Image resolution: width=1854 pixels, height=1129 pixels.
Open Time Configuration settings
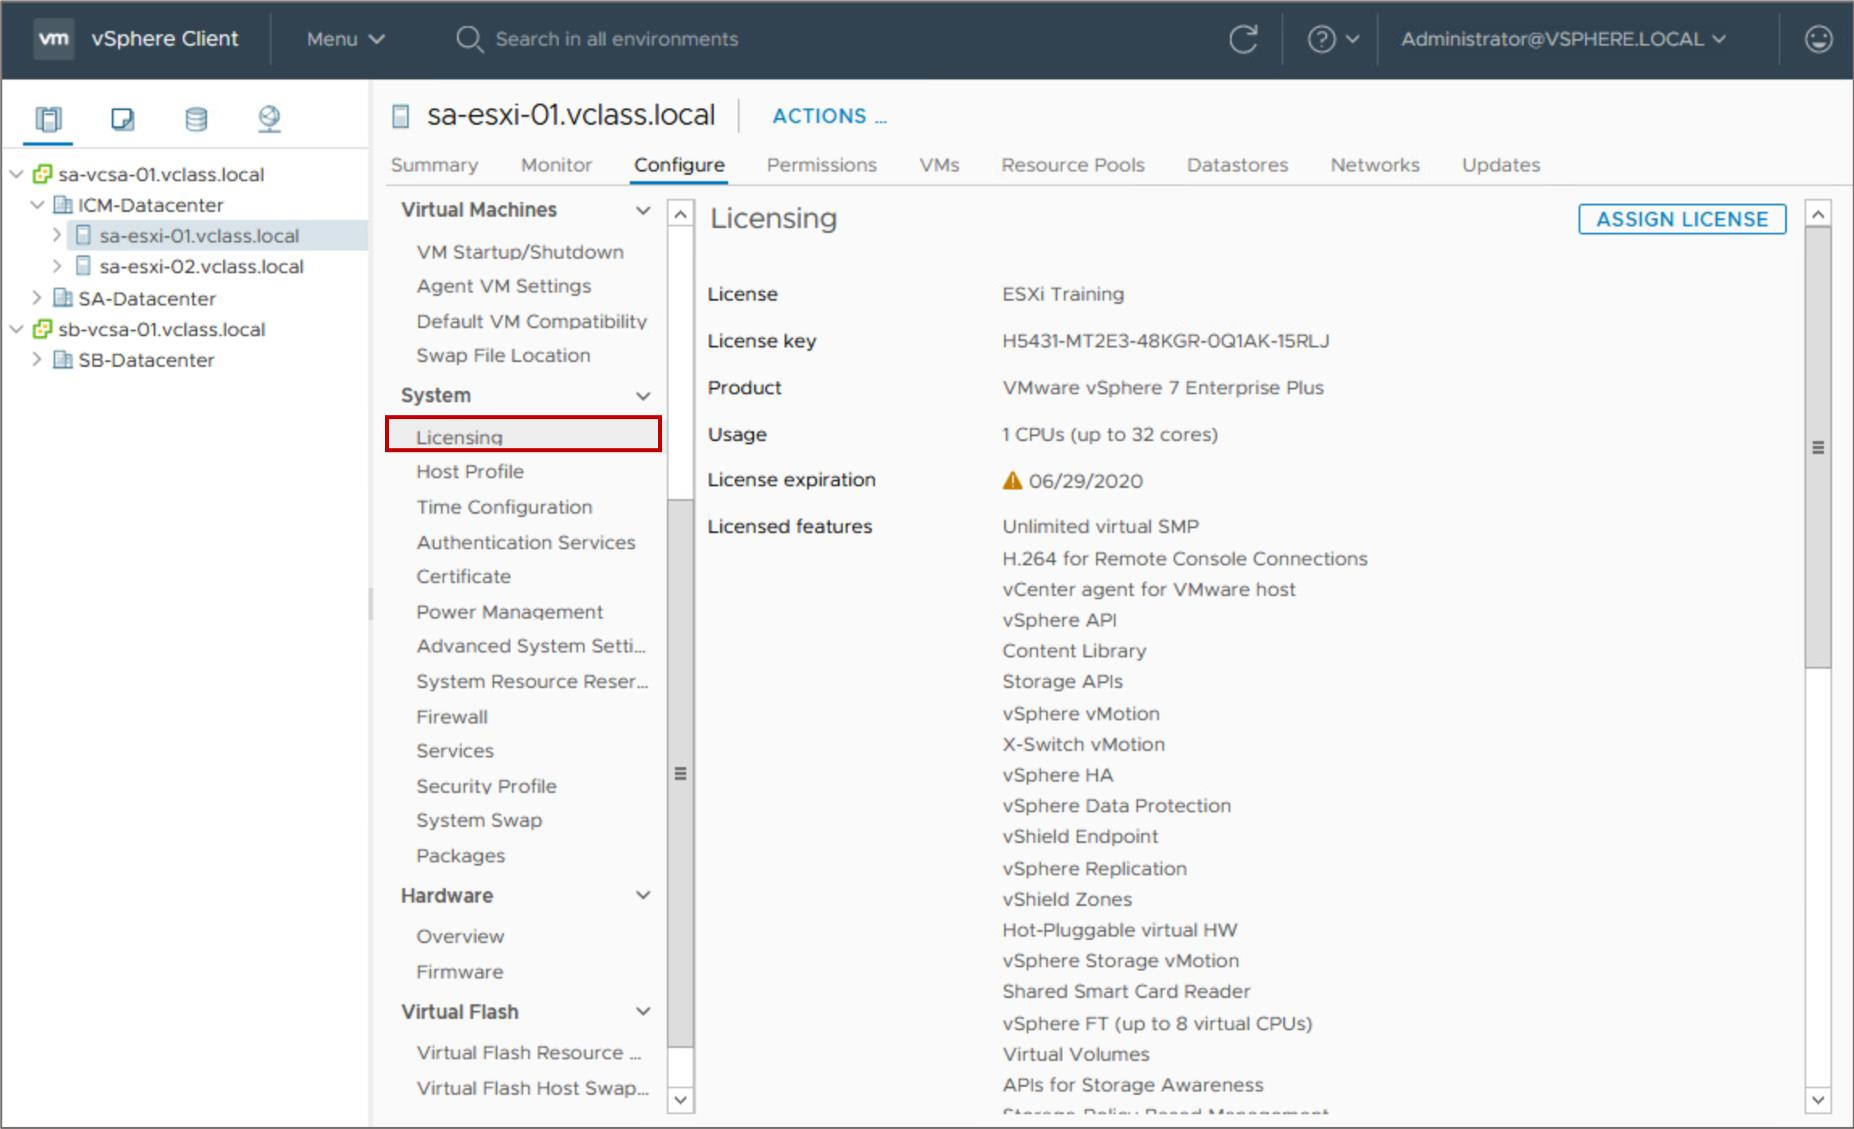click(x=504, y=507)
